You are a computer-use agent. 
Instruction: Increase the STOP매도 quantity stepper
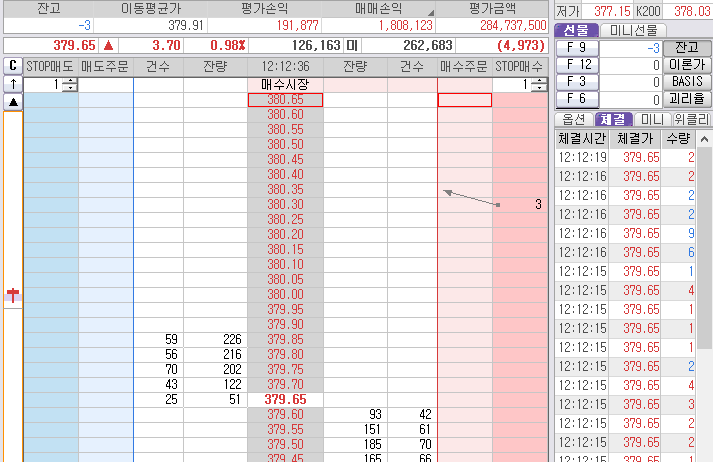point(70,81)
